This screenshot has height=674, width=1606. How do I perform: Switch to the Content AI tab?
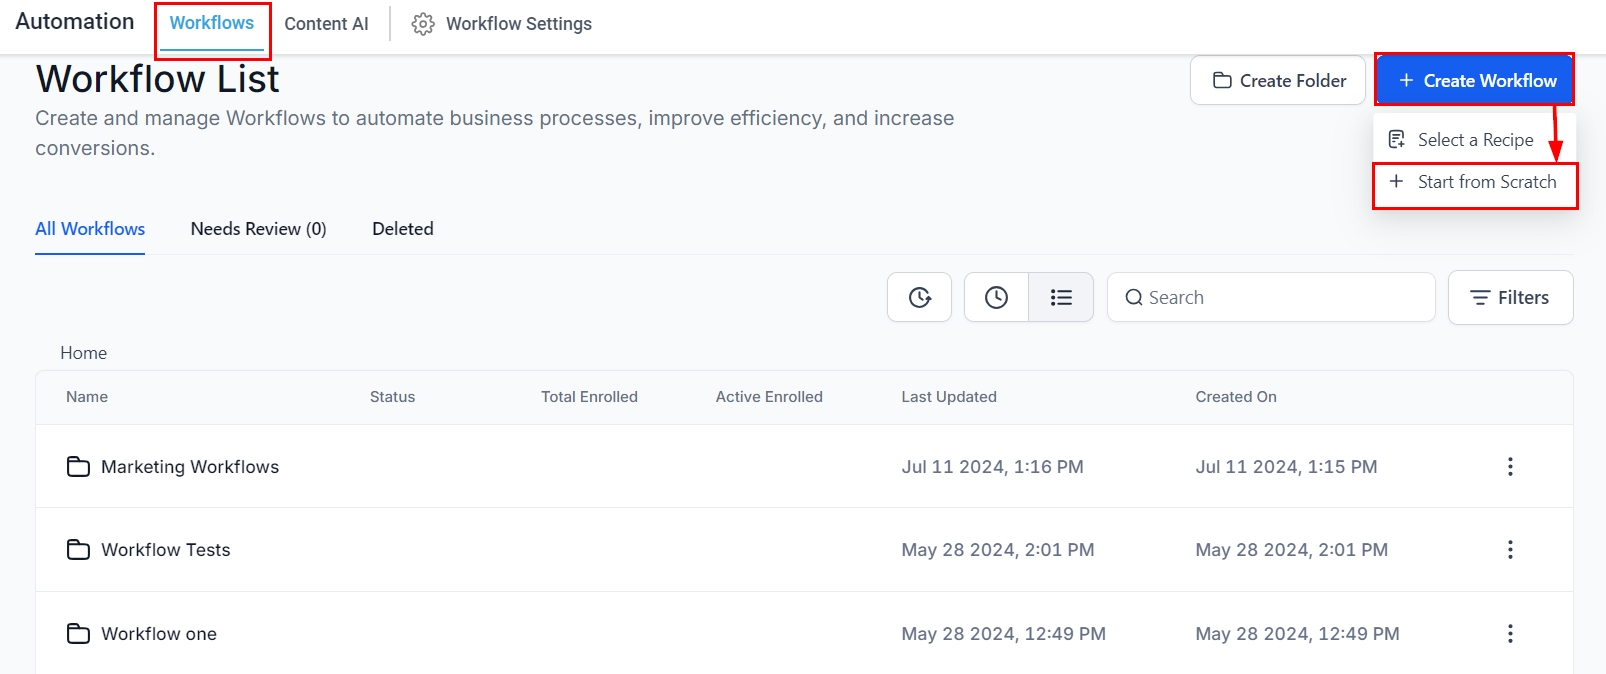coord(326,24)
